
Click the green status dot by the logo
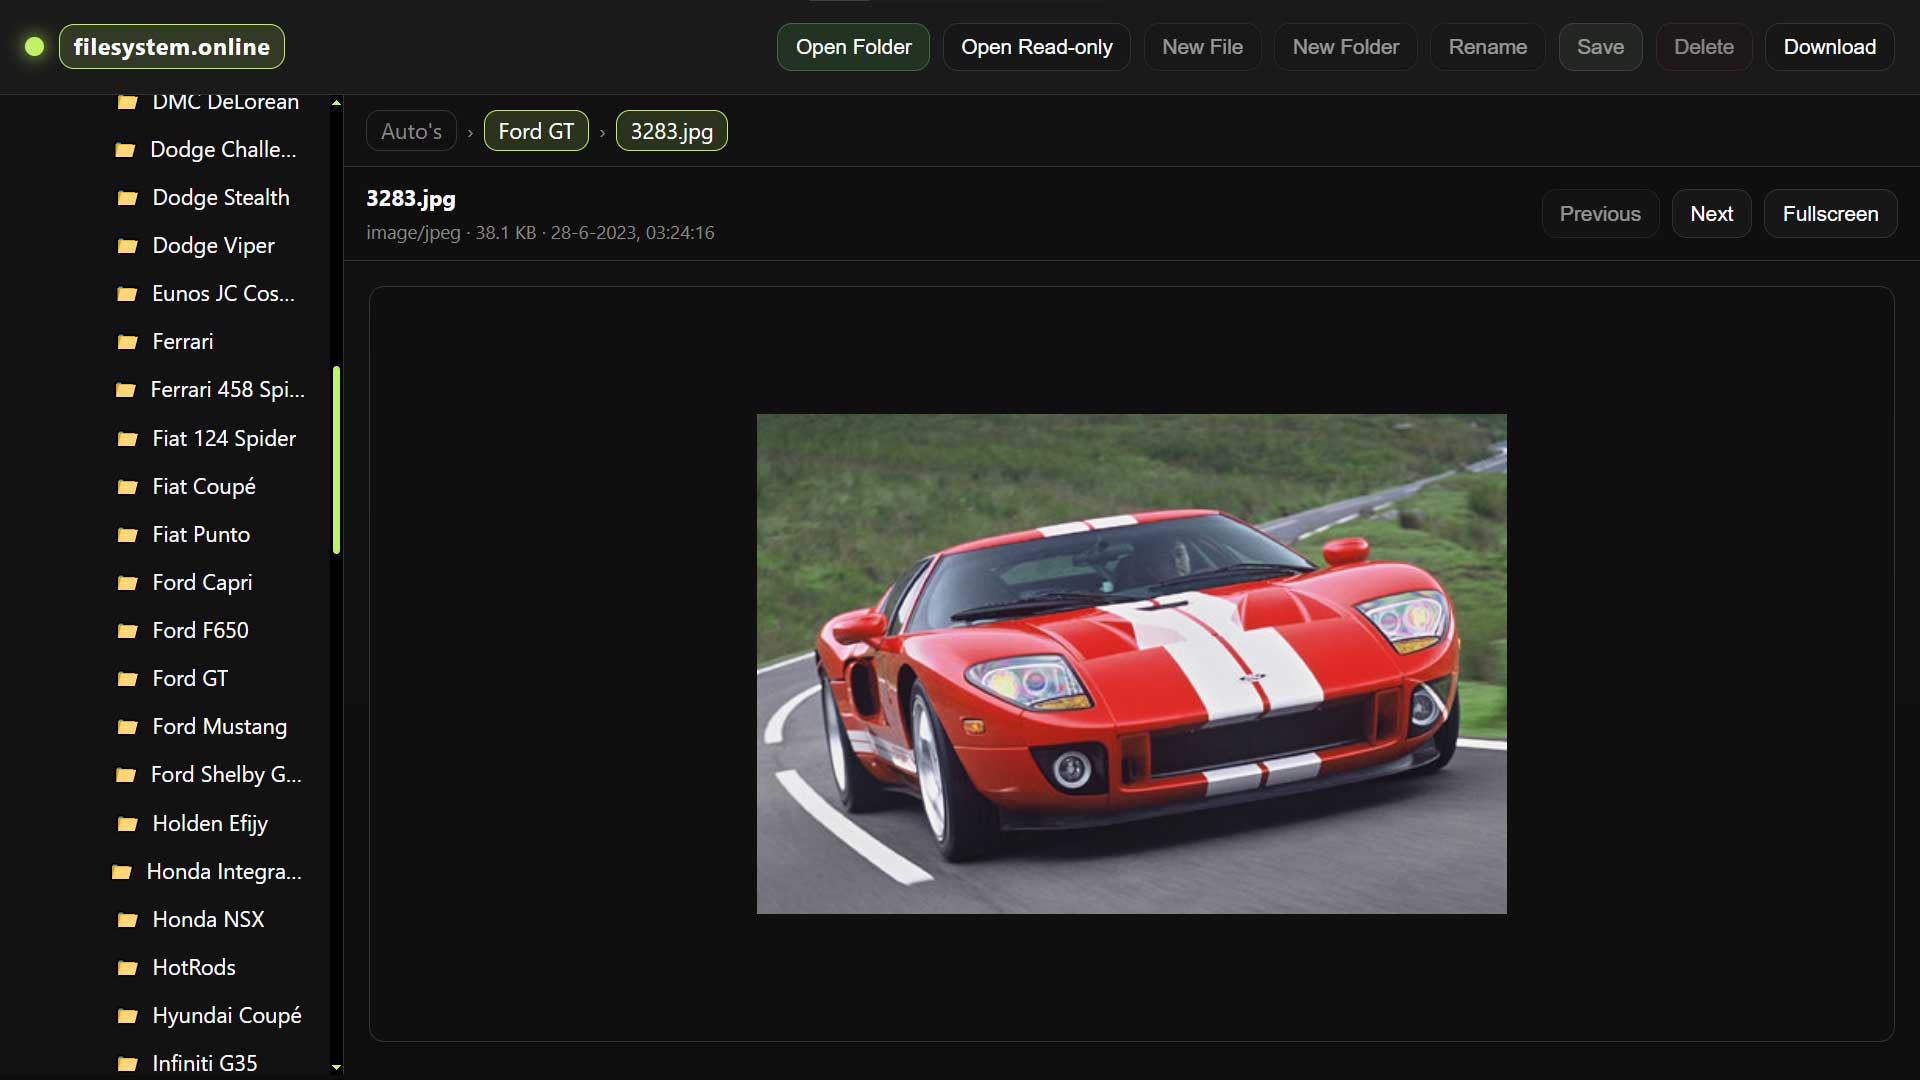tap(34, 47)
